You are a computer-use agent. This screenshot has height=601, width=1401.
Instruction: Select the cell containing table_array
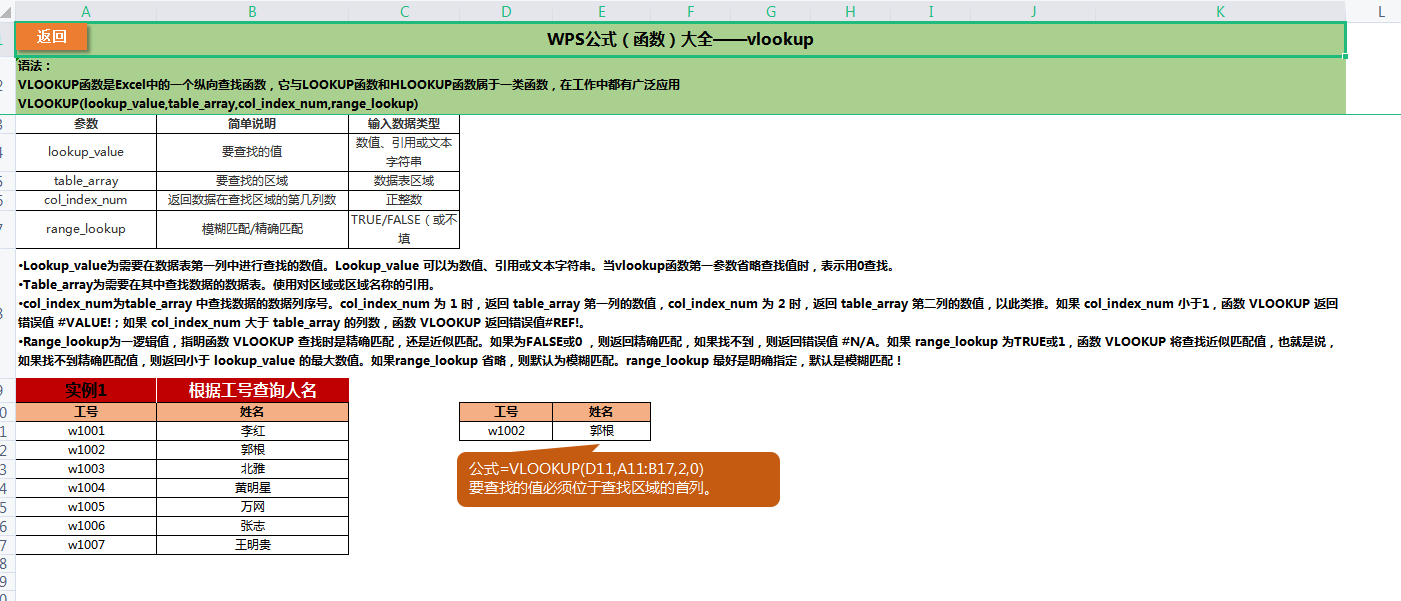pyautogui.click(x=86, y=180)
